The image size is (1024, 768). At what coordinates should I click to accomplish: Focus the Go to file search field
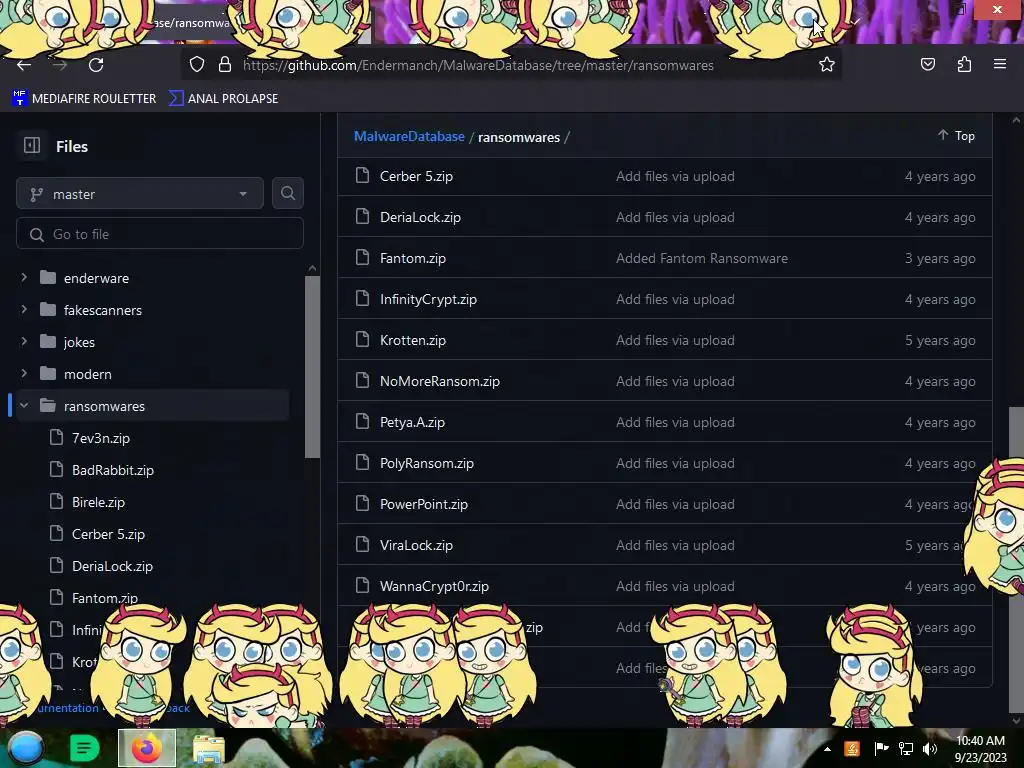tap(160, 234)
